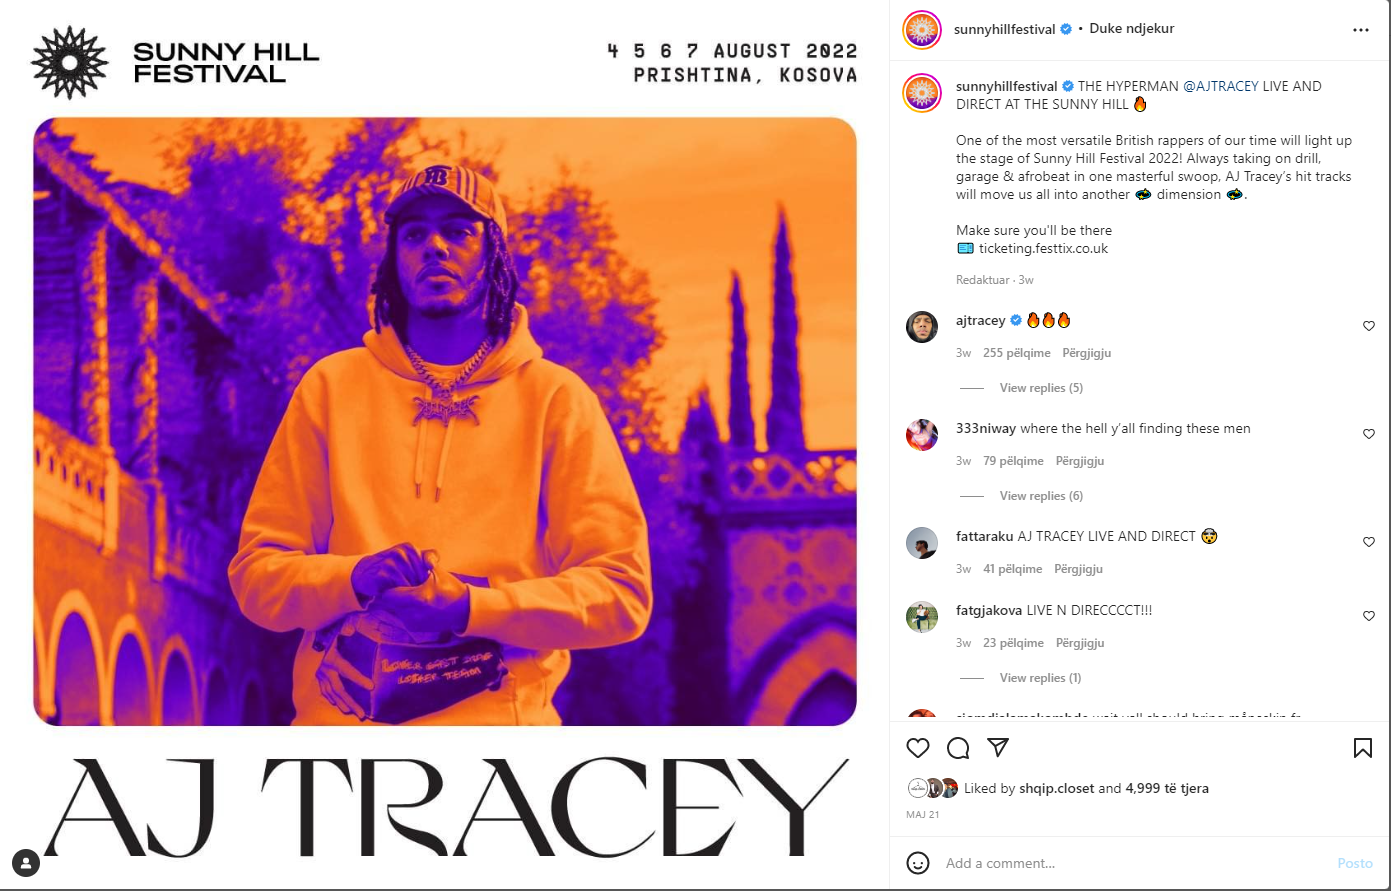This screenshot has width=1391, height=891.
Task: Open the comment speech bubble icon
Action: (958, 748)
